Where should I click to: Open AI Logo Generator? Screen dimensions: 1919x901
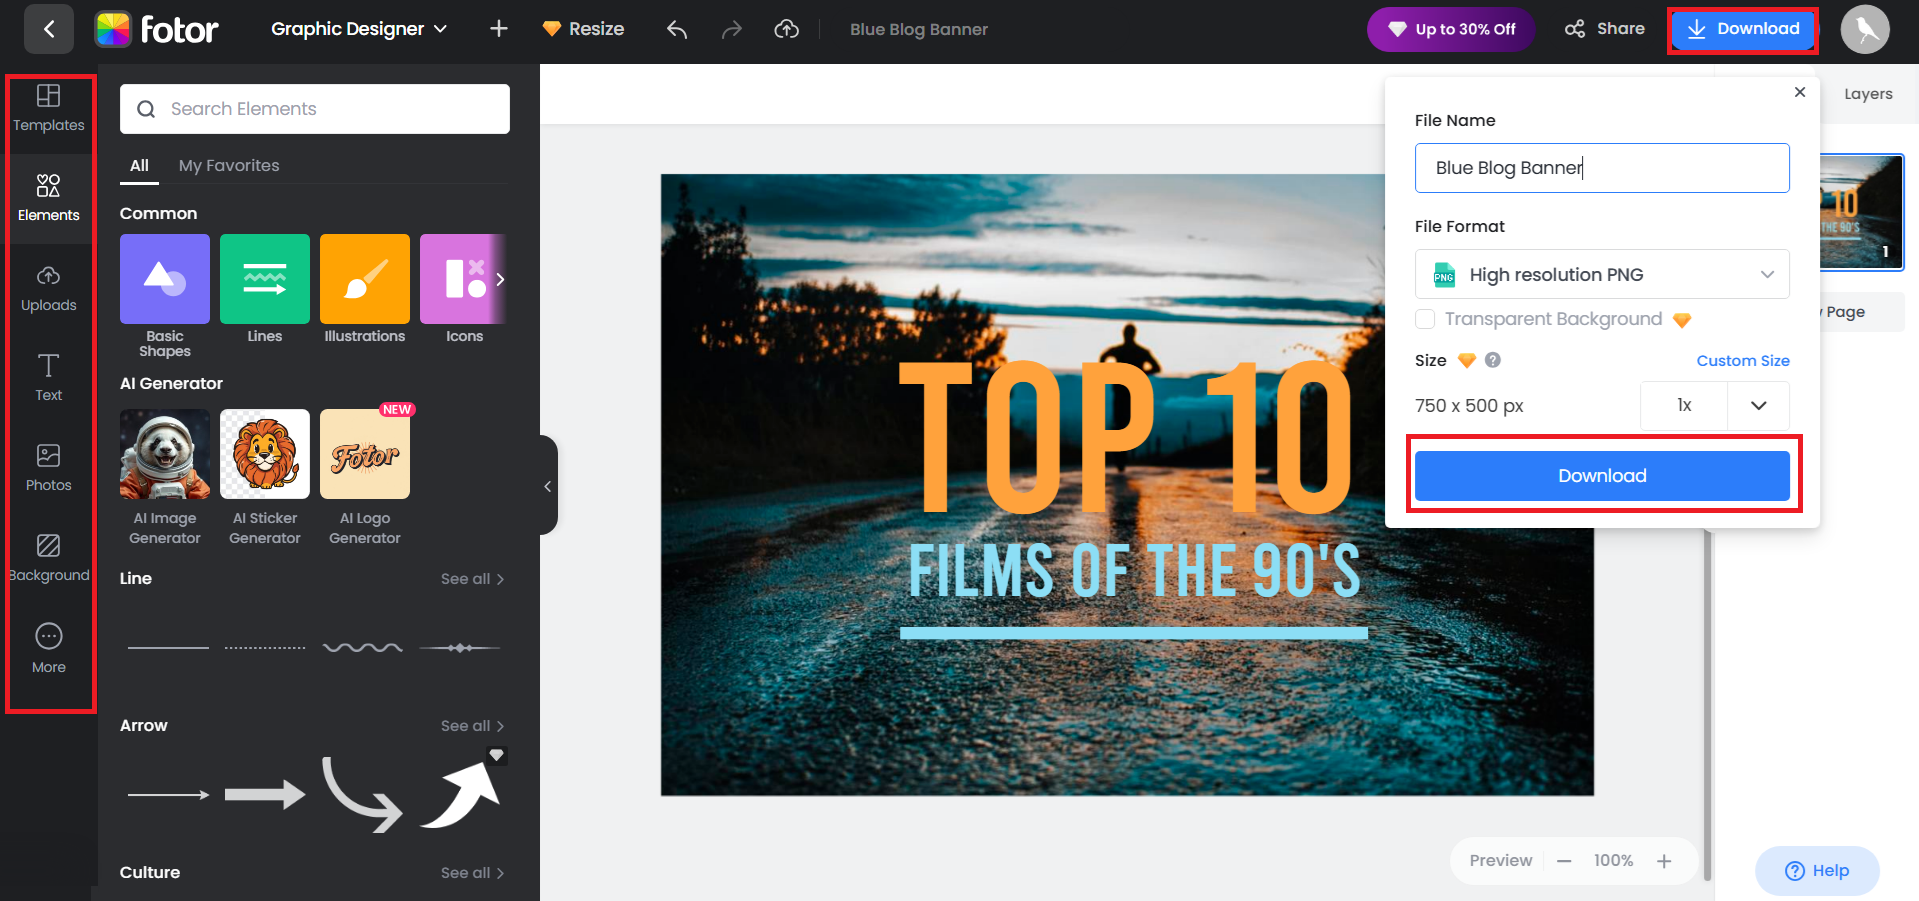[x=365, y=454]
